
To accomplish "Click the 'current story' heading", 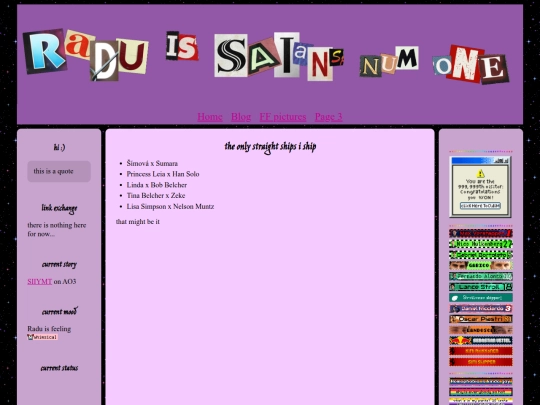I will click(59, 264).
